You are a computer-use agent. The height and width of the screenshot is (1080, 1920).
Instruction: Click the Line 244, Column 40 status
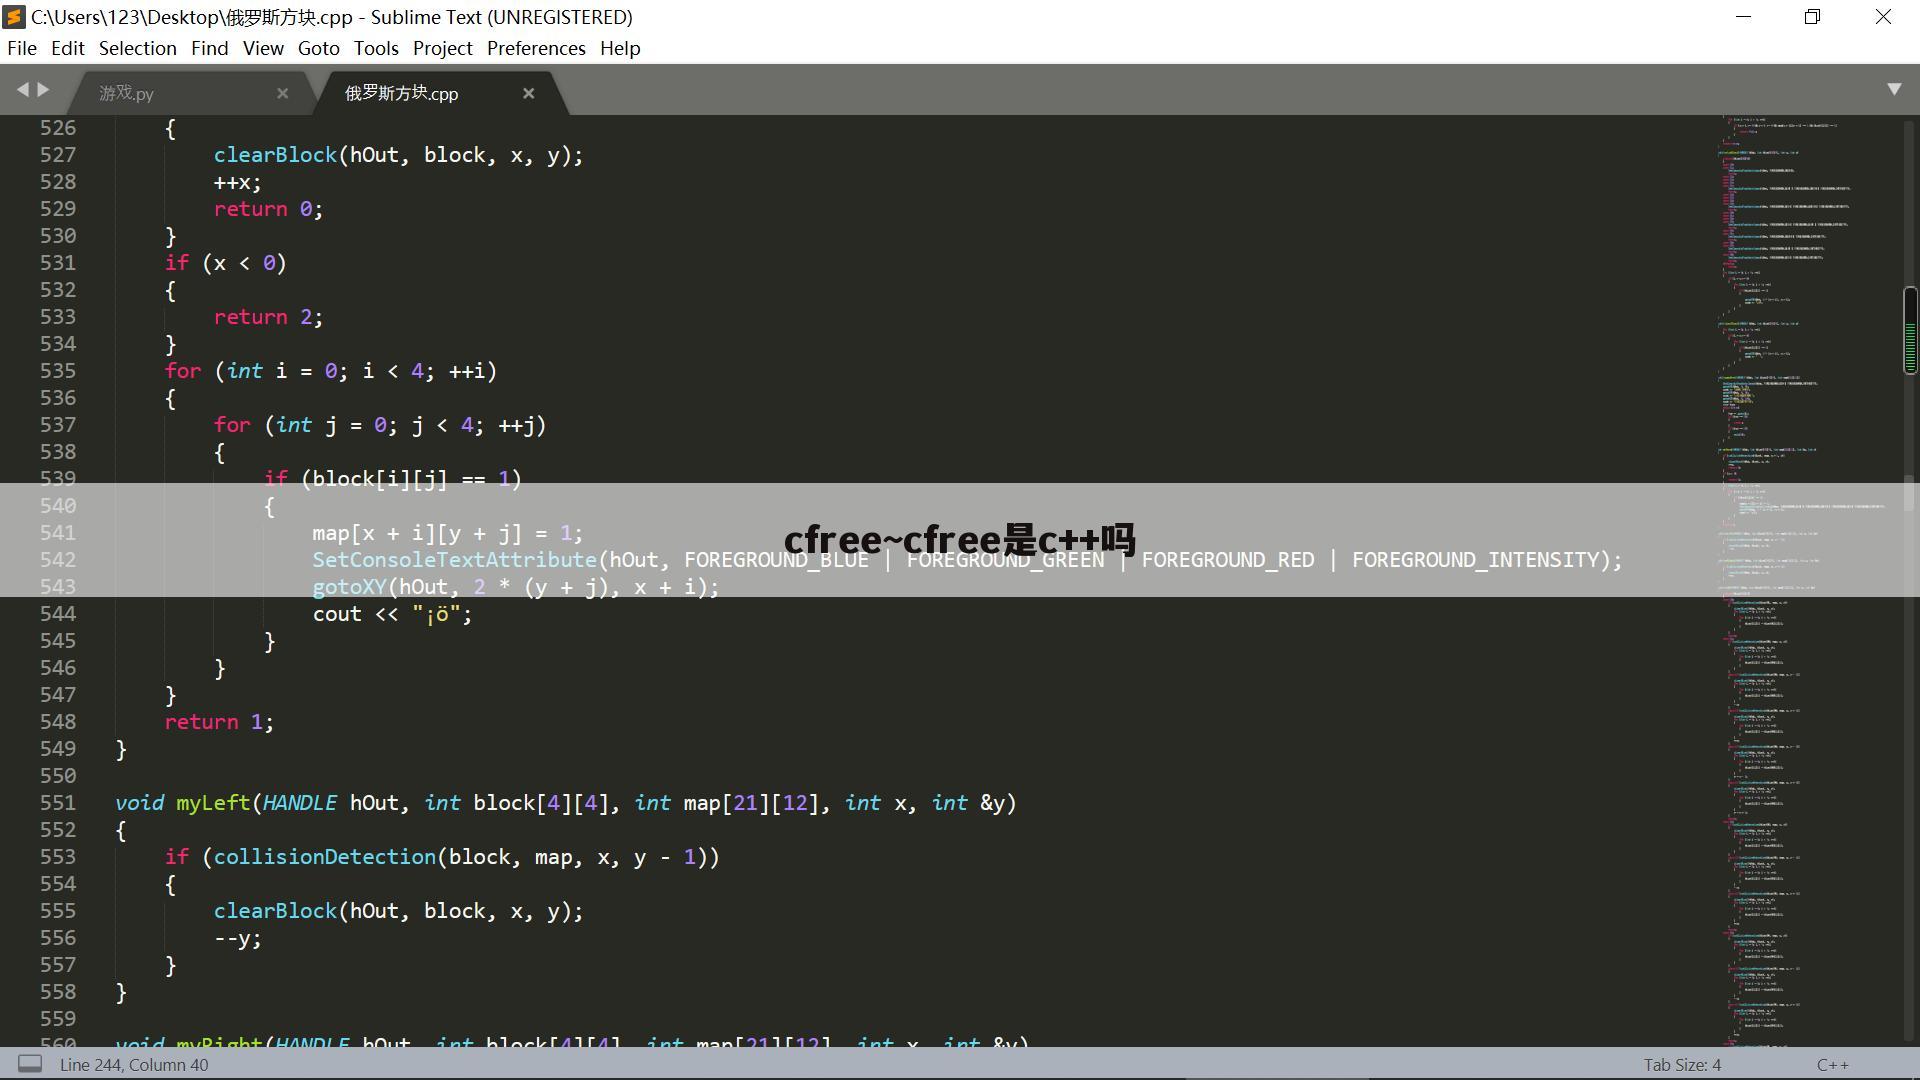pyautogui.click(x=134, y=1065)
